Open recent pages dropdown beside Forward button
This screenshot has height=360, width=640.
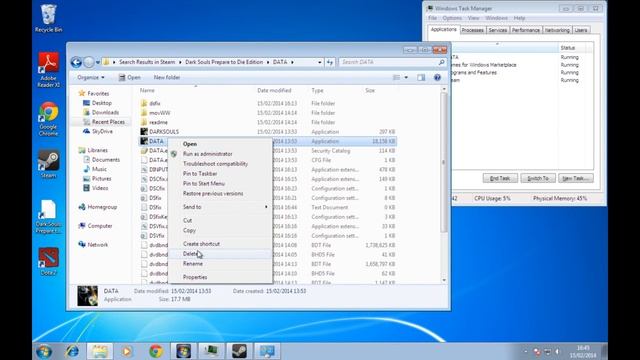(x=98, y=62)
